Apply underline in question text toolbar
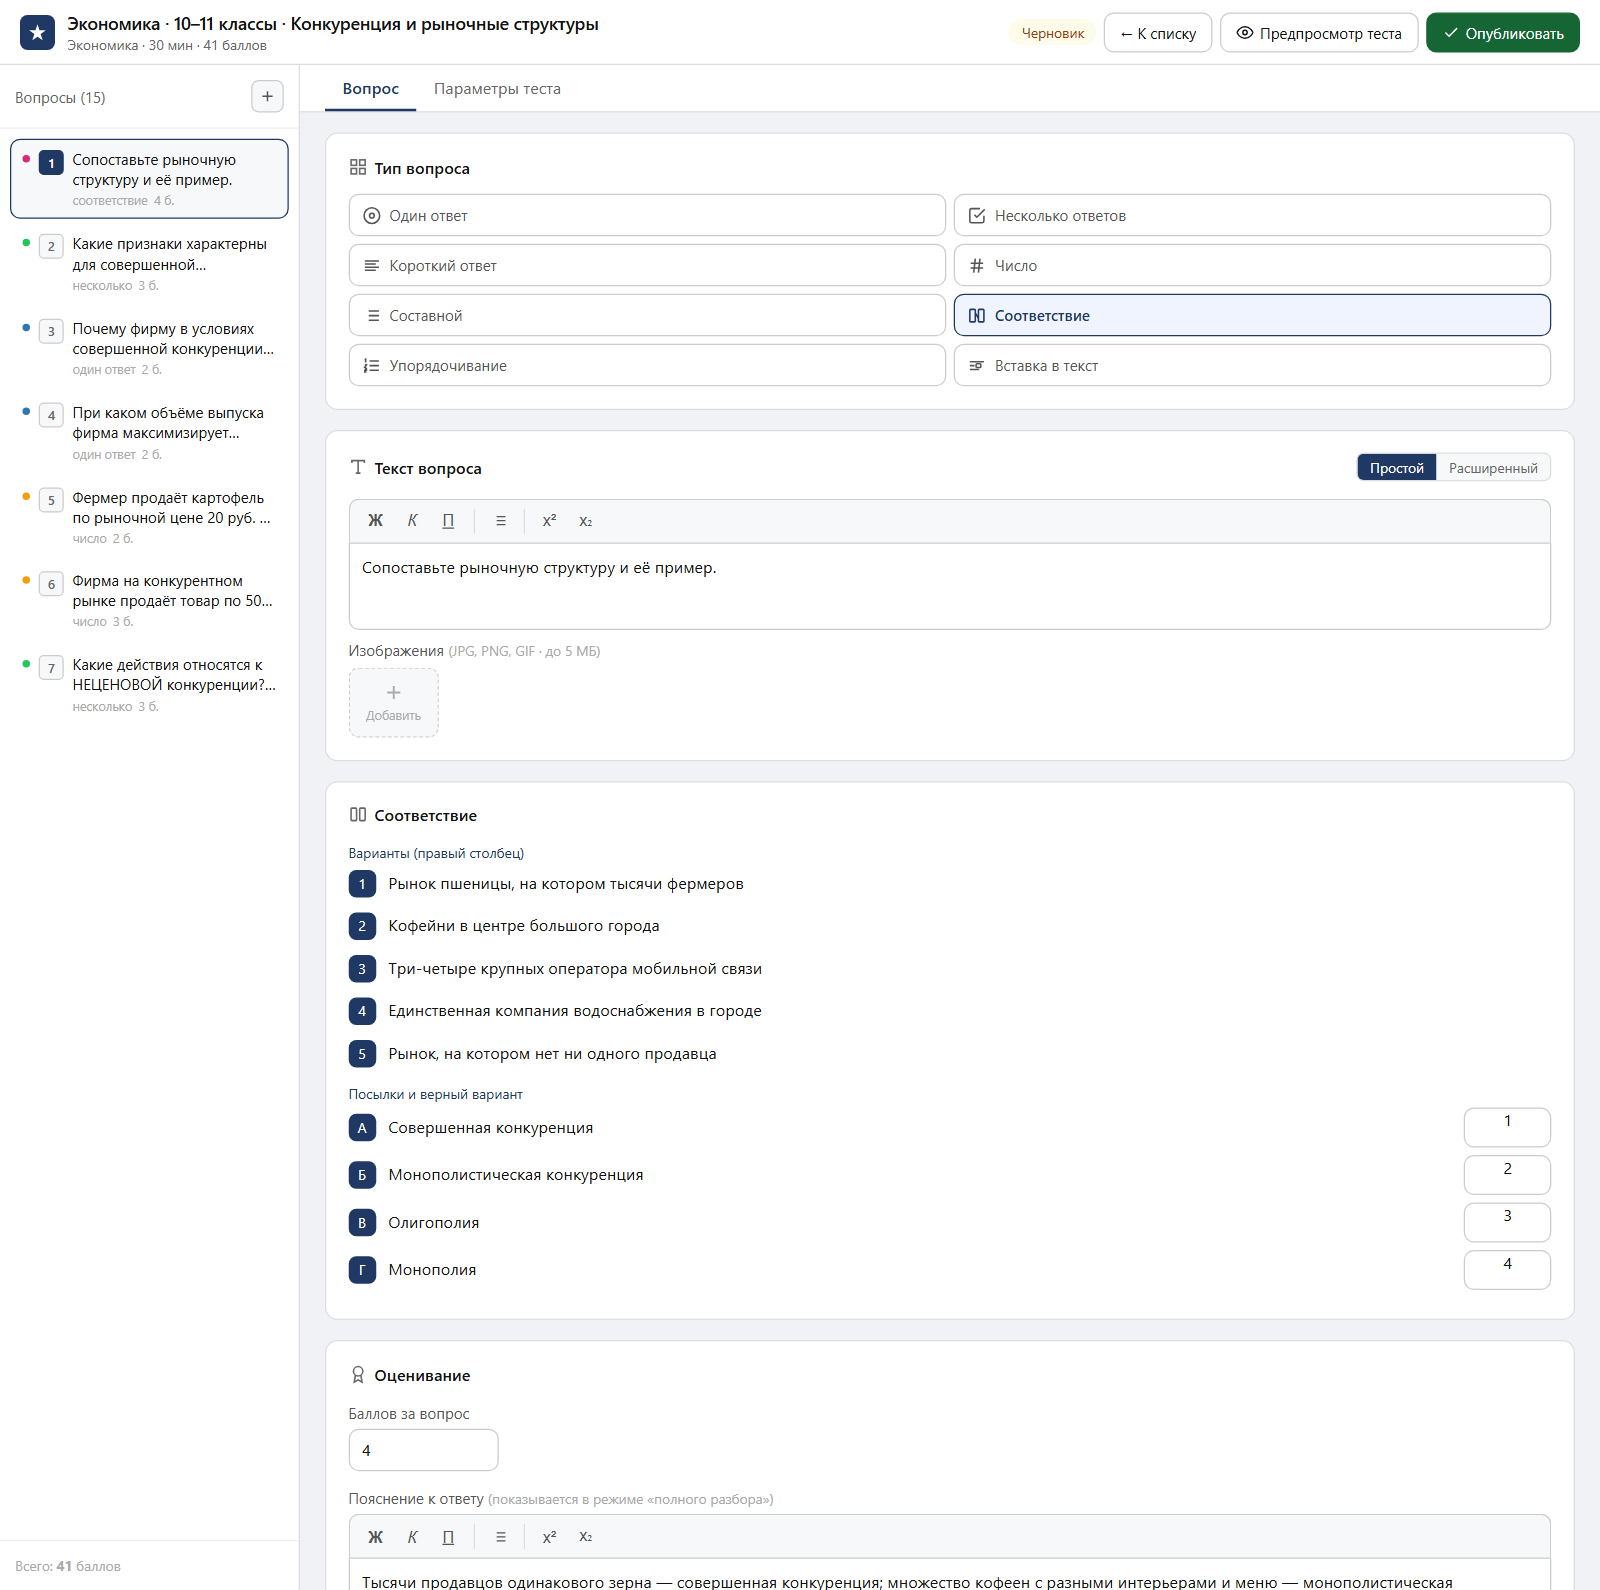This screenshot has height=1590, width=1600. coord(448,521)
